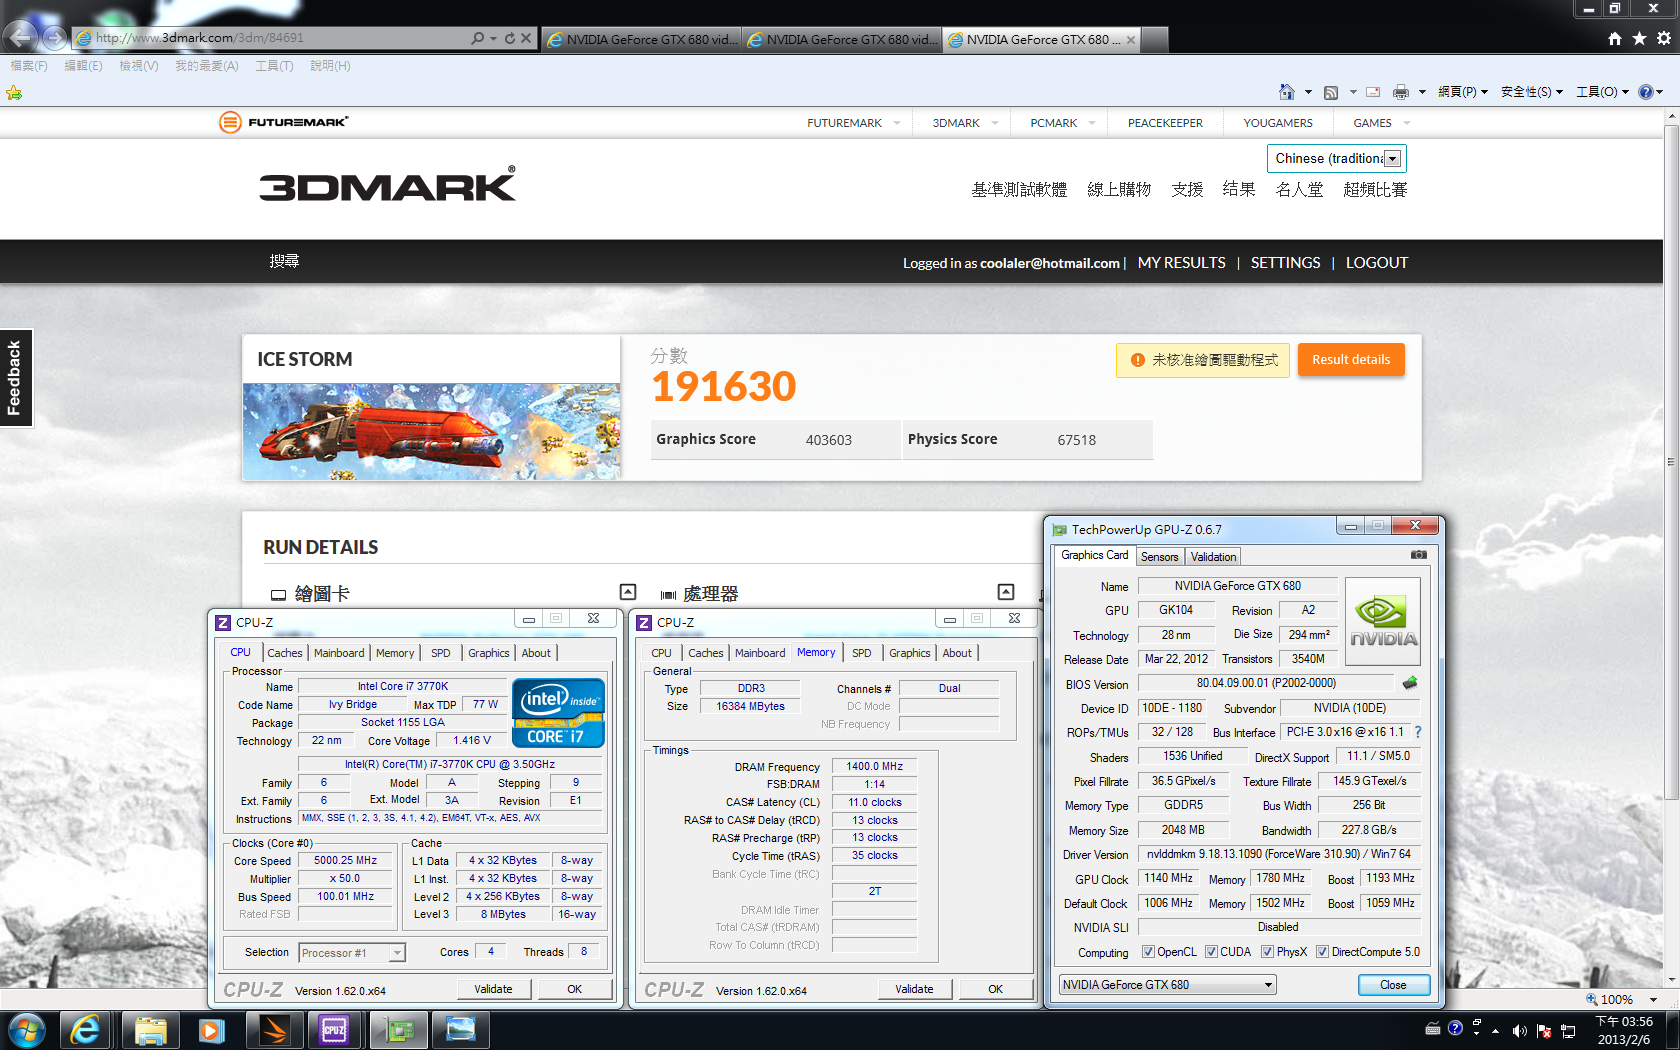Collapse the 繪圖卡 section arrow

(628, 592)
